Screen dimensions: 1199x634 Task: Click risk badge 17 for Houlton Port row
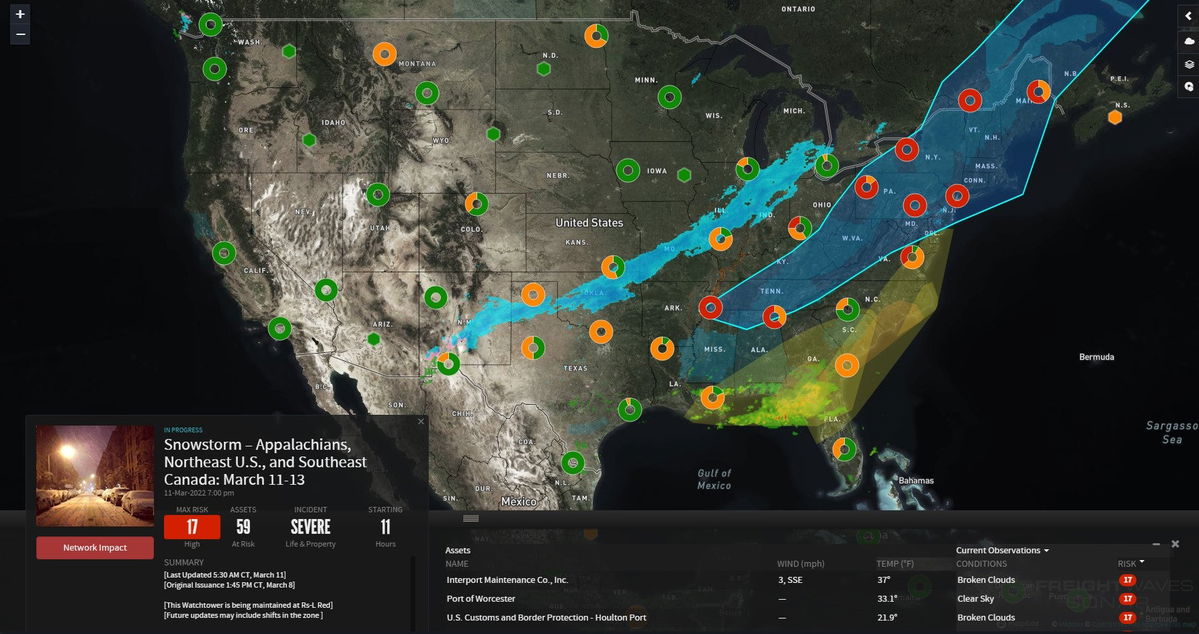tap(1127, 617)
